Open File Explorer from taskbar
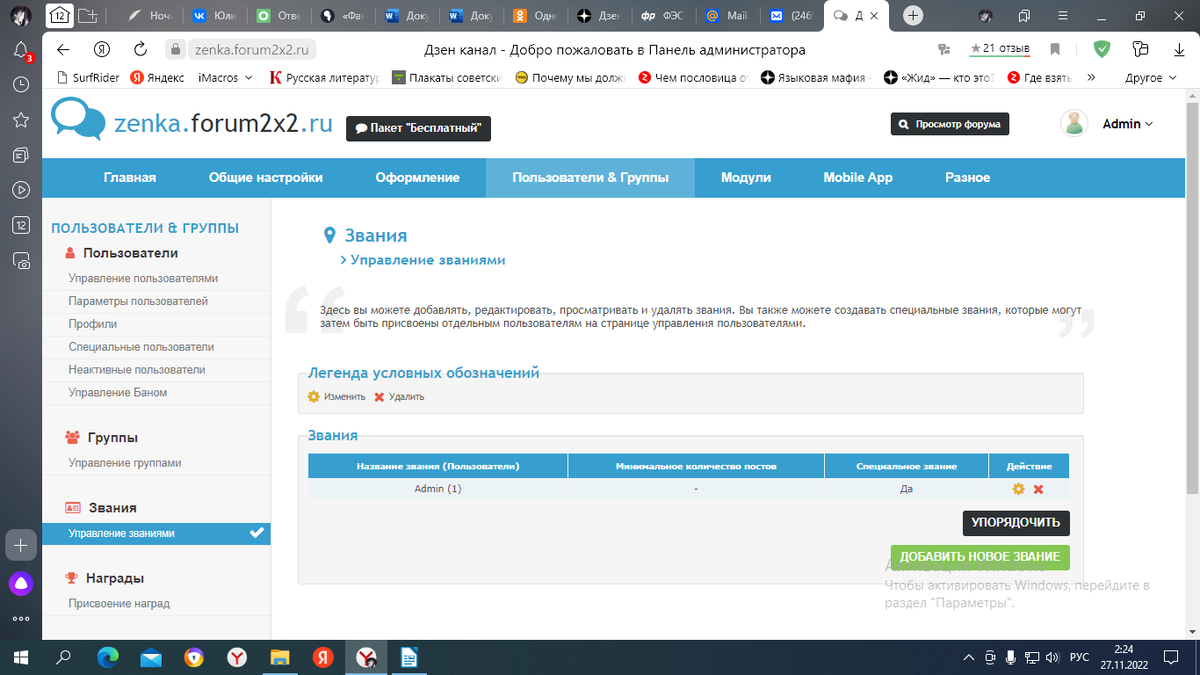The width and height of the screenshot is (1200, 675). [x=280, y=657]
